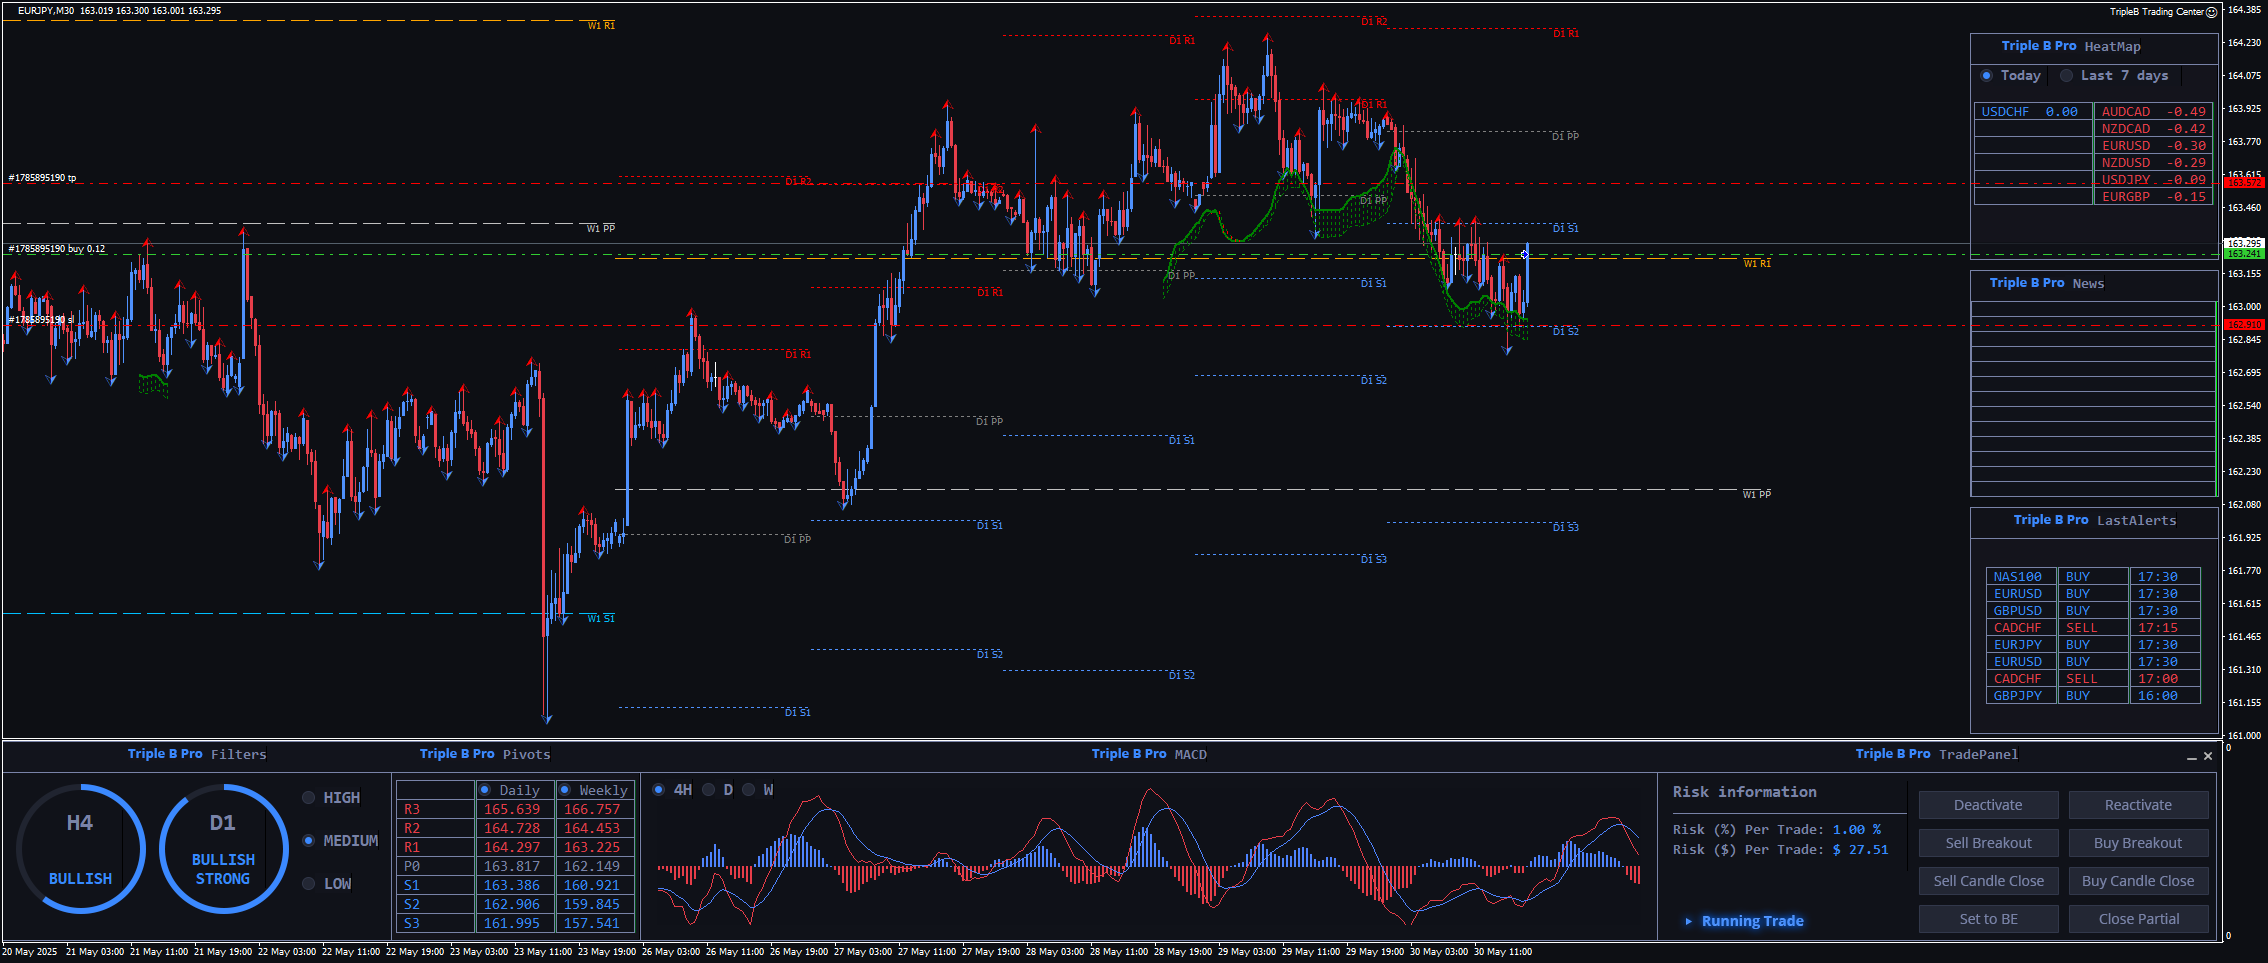Select the HIGH filter radio button

click(309, 798)
